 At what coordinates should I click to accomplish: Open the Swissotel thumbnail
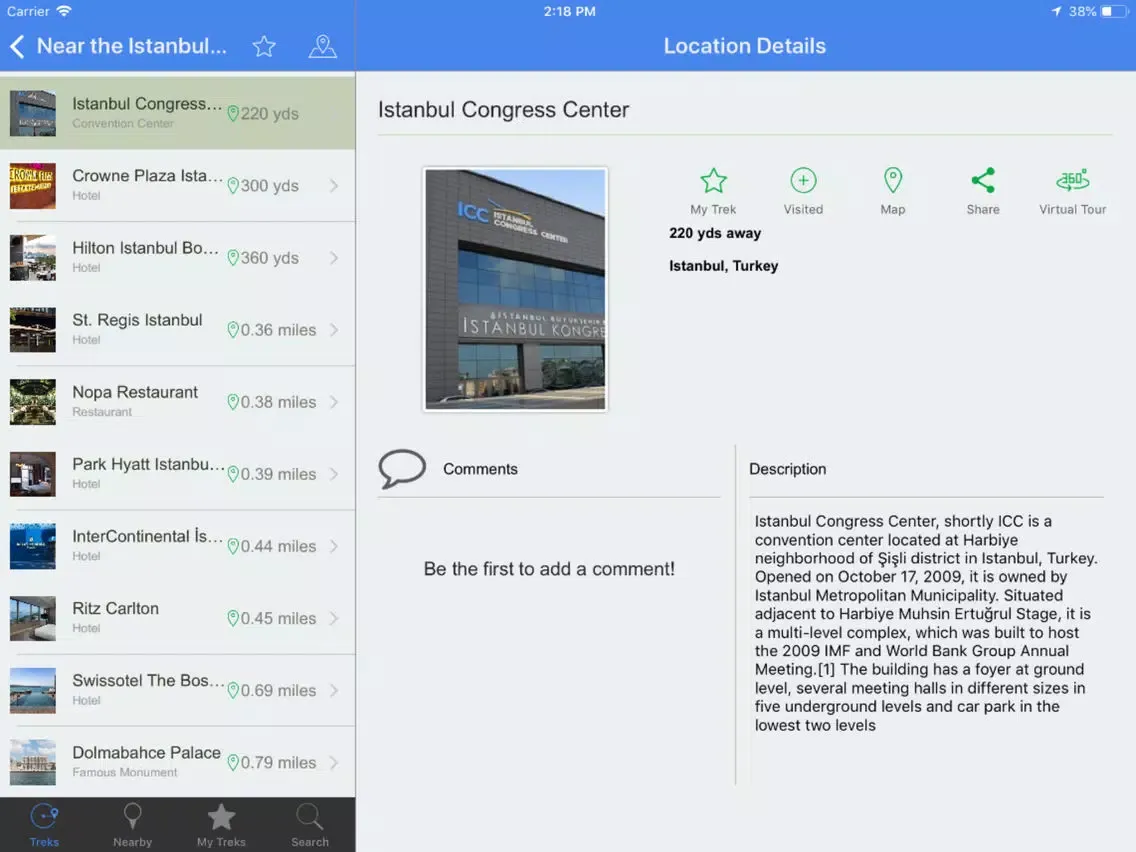[x=33, y=690]
